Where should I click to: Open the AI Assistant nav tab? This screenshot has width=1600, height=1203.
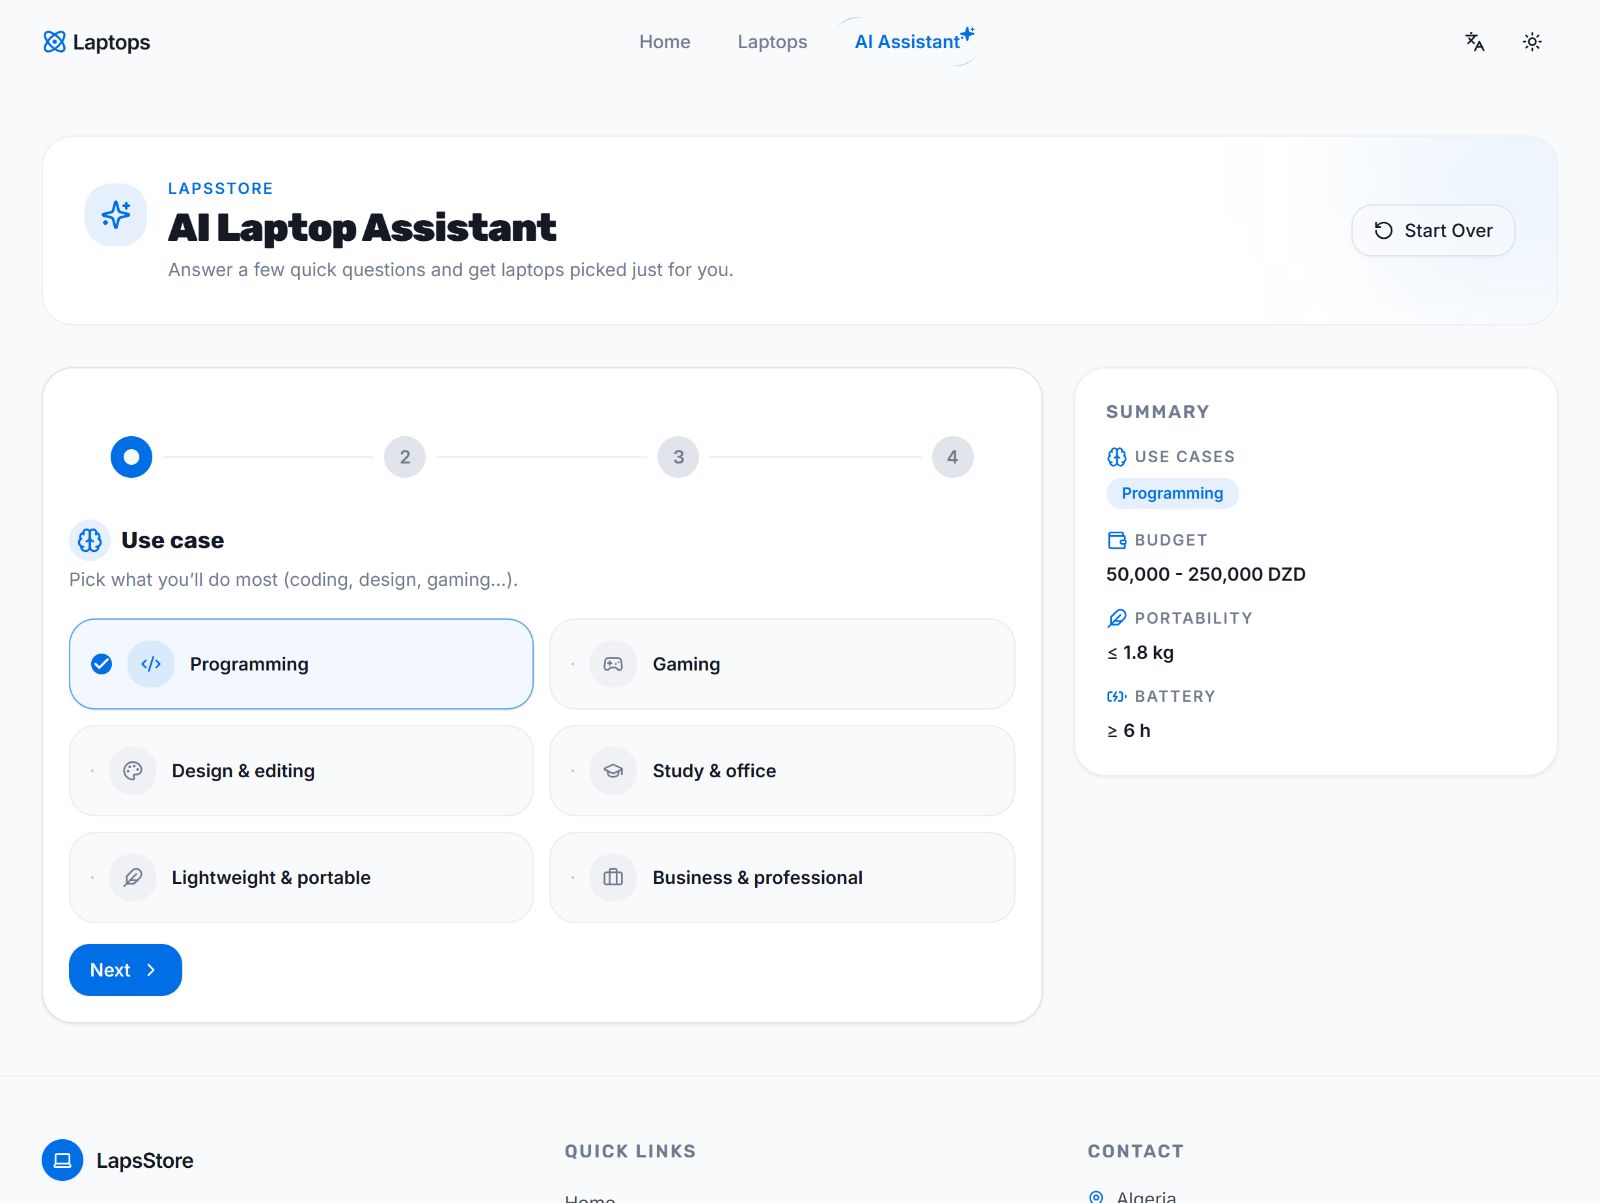coord(908,42)
